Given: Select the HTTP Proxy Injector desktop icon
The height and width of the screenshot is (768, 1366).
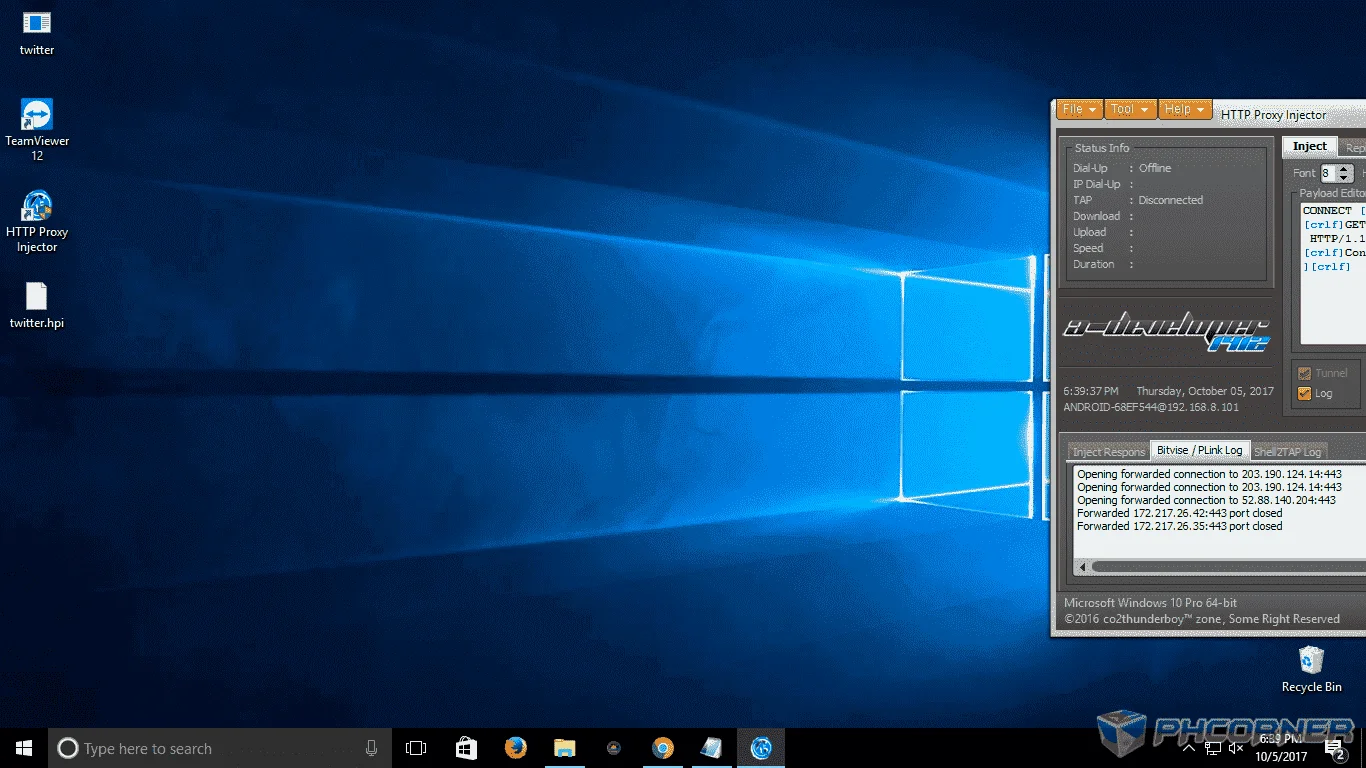Looking at the screenshot, I should pos(37,221).
